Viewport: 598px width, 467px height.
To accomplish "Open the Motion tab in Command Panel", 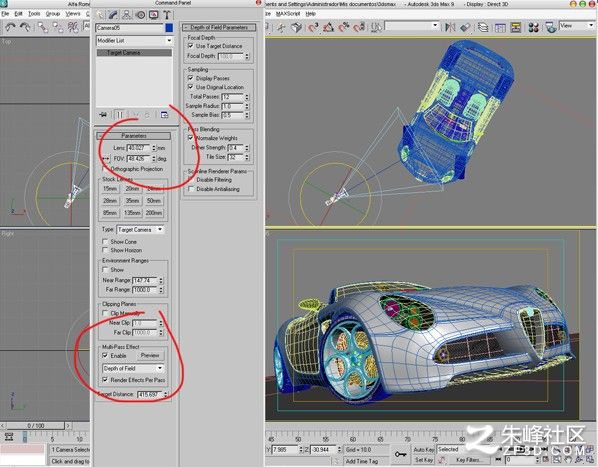I will click(140, 15).
